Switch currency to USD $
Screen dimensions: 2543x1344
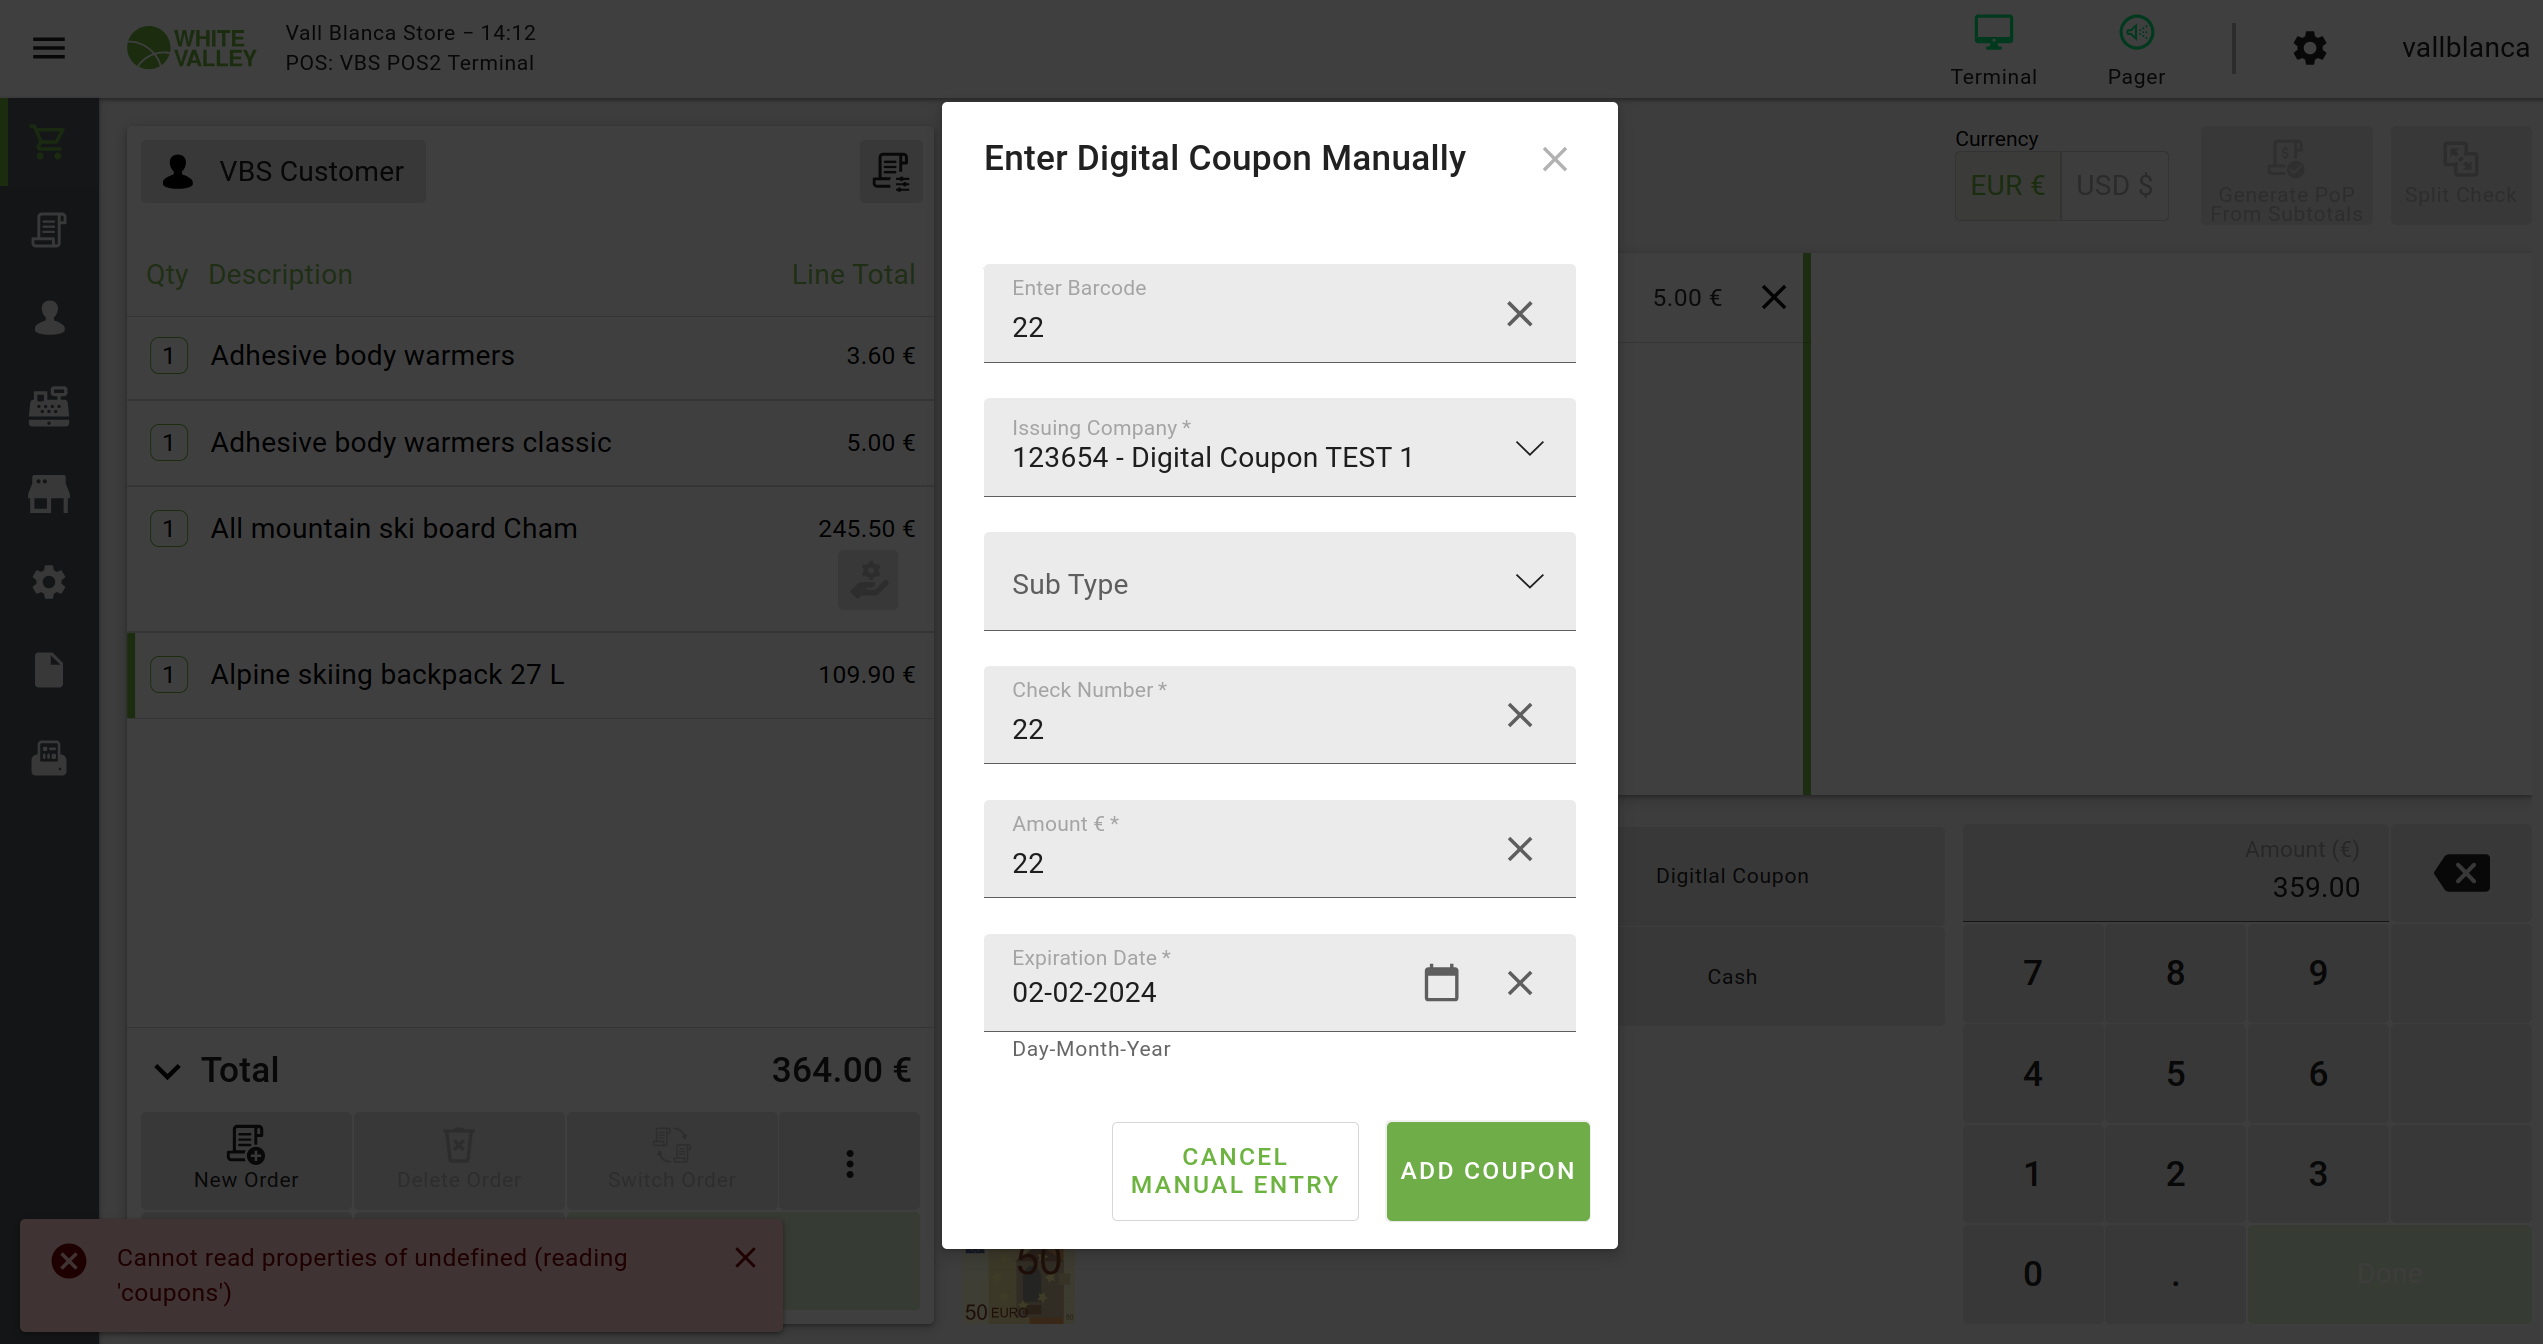click(x=2114, y=186)
